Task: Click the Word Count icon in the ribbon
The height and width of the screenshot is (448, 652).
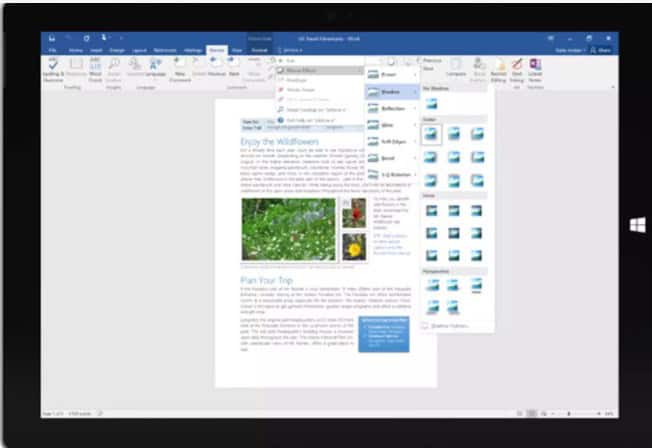Action: 95,70
